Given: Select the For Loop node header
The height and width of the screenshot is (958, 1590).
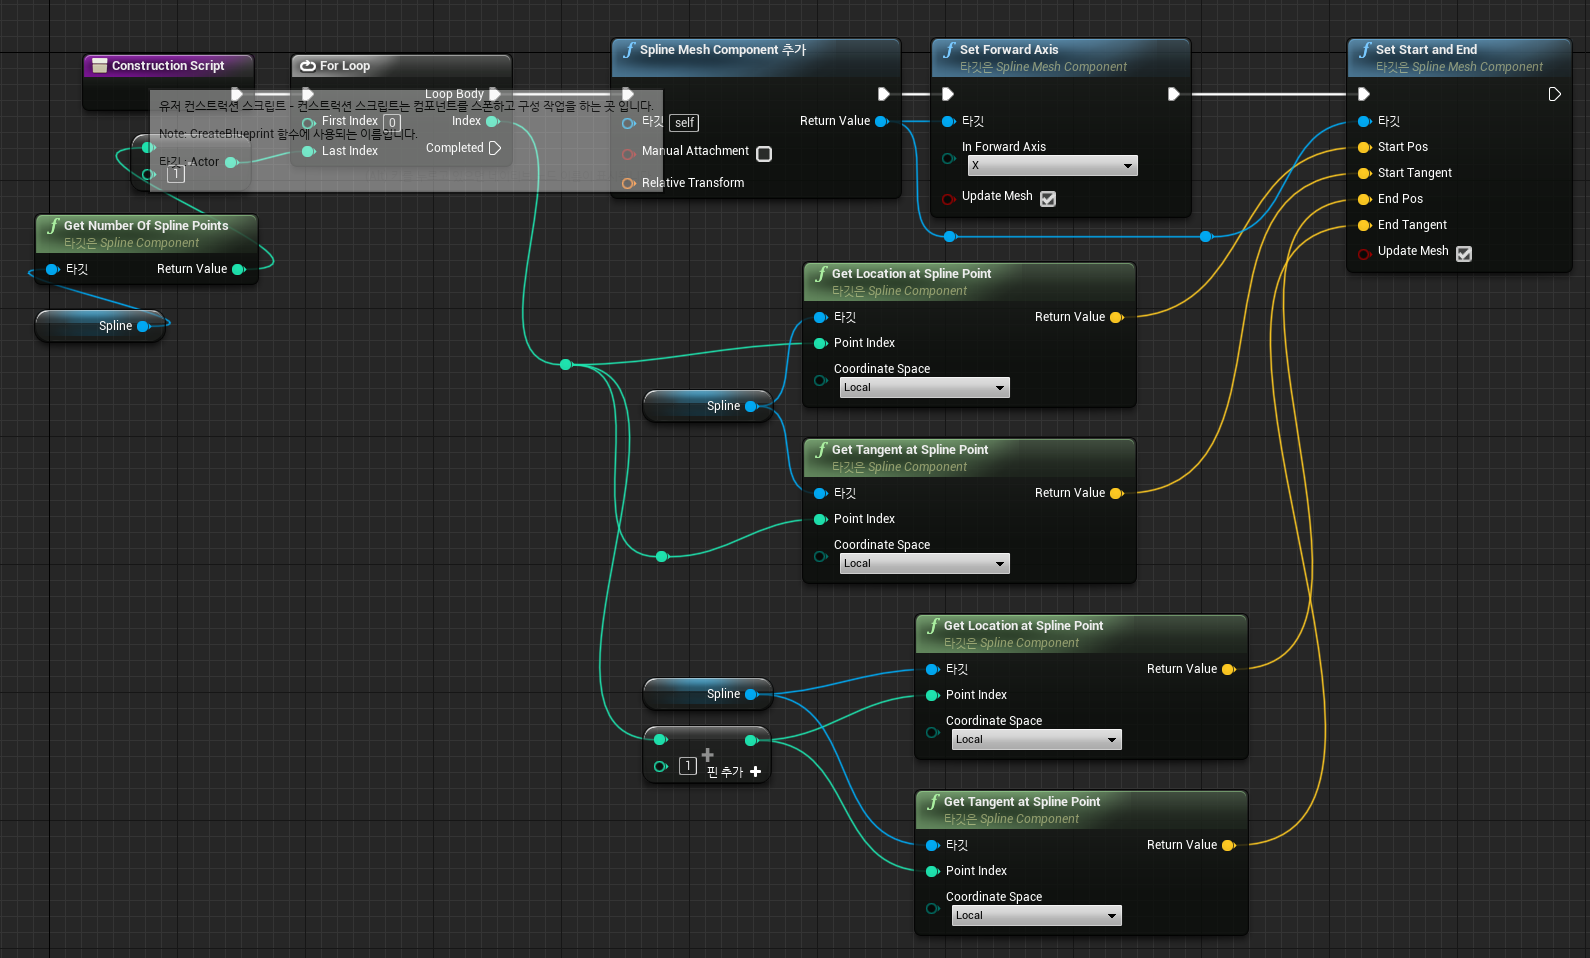Looking at the screenshot, I should [401, 66].
